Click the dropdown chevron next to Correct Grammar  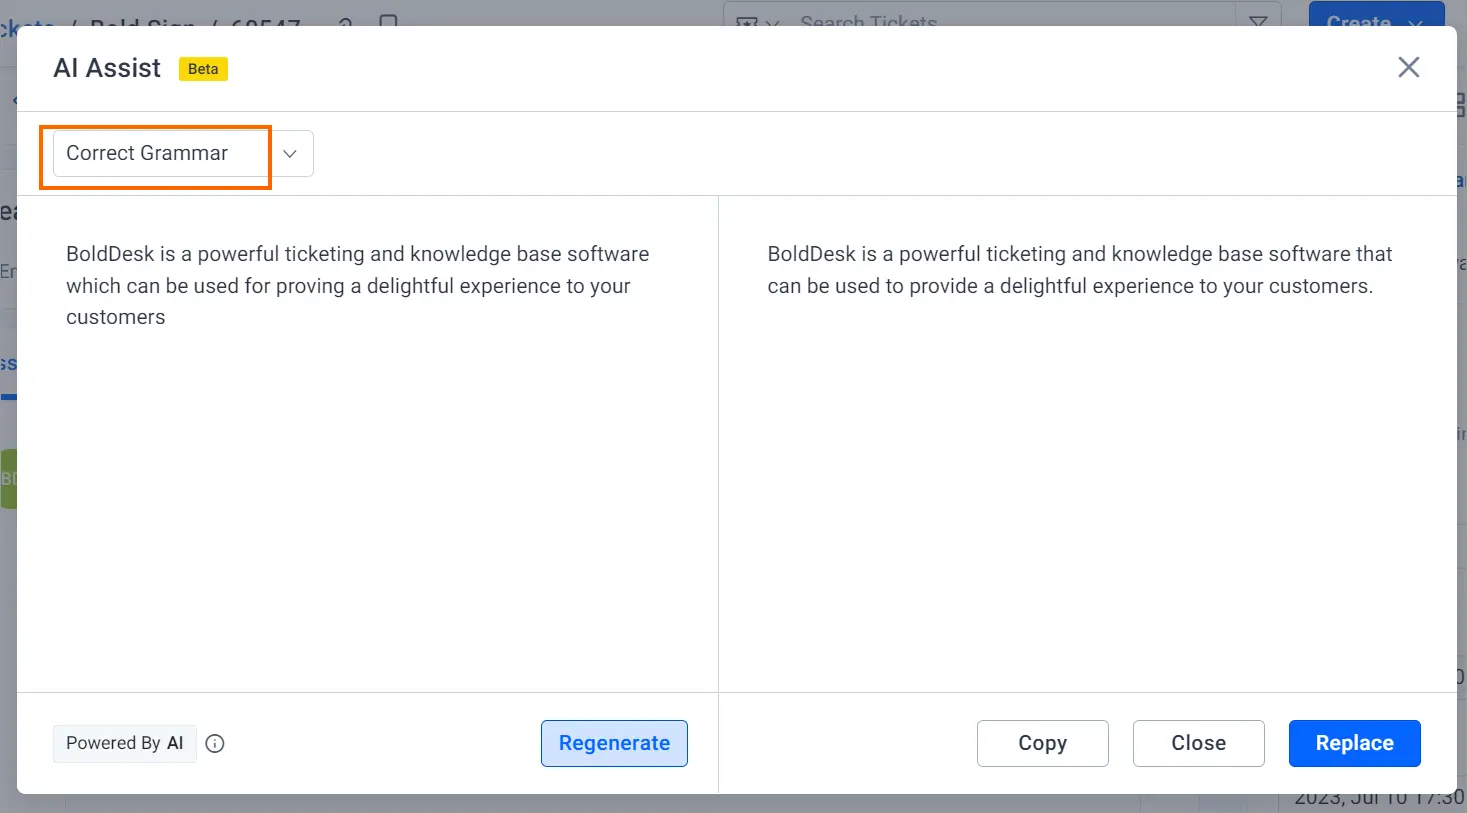tap(290, 154)
